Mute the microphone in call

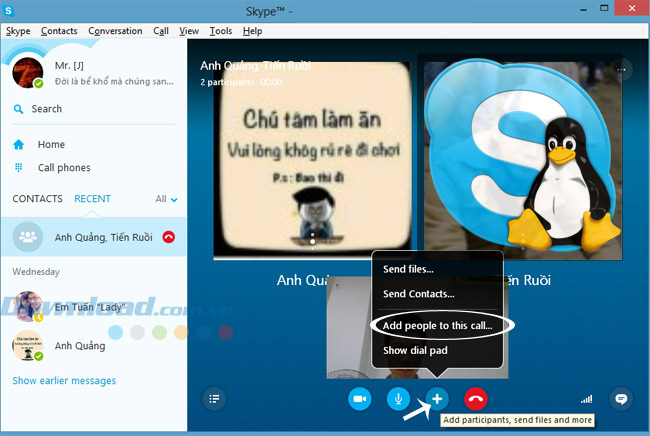click(x=398, y=399)
